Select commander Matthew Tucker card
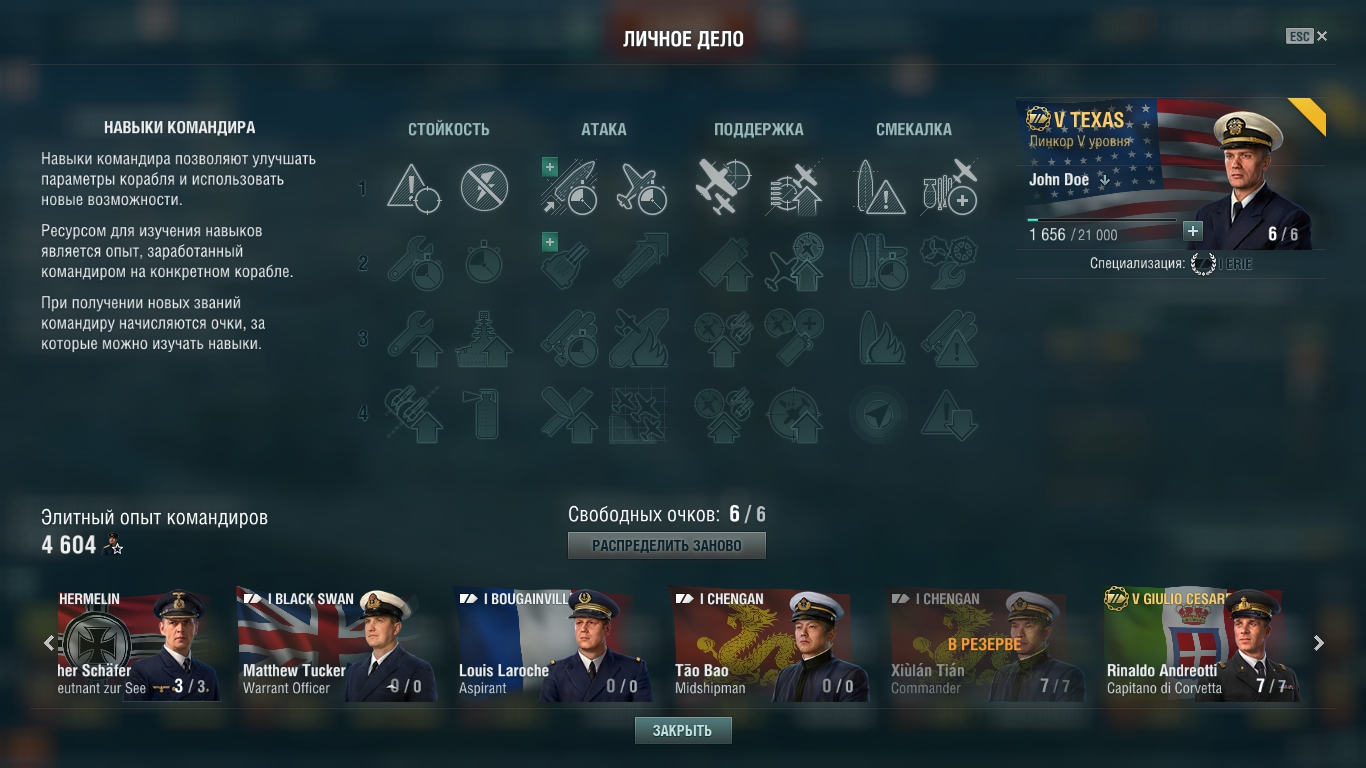Screen dimensions: 1366x768 click(336, 644)
